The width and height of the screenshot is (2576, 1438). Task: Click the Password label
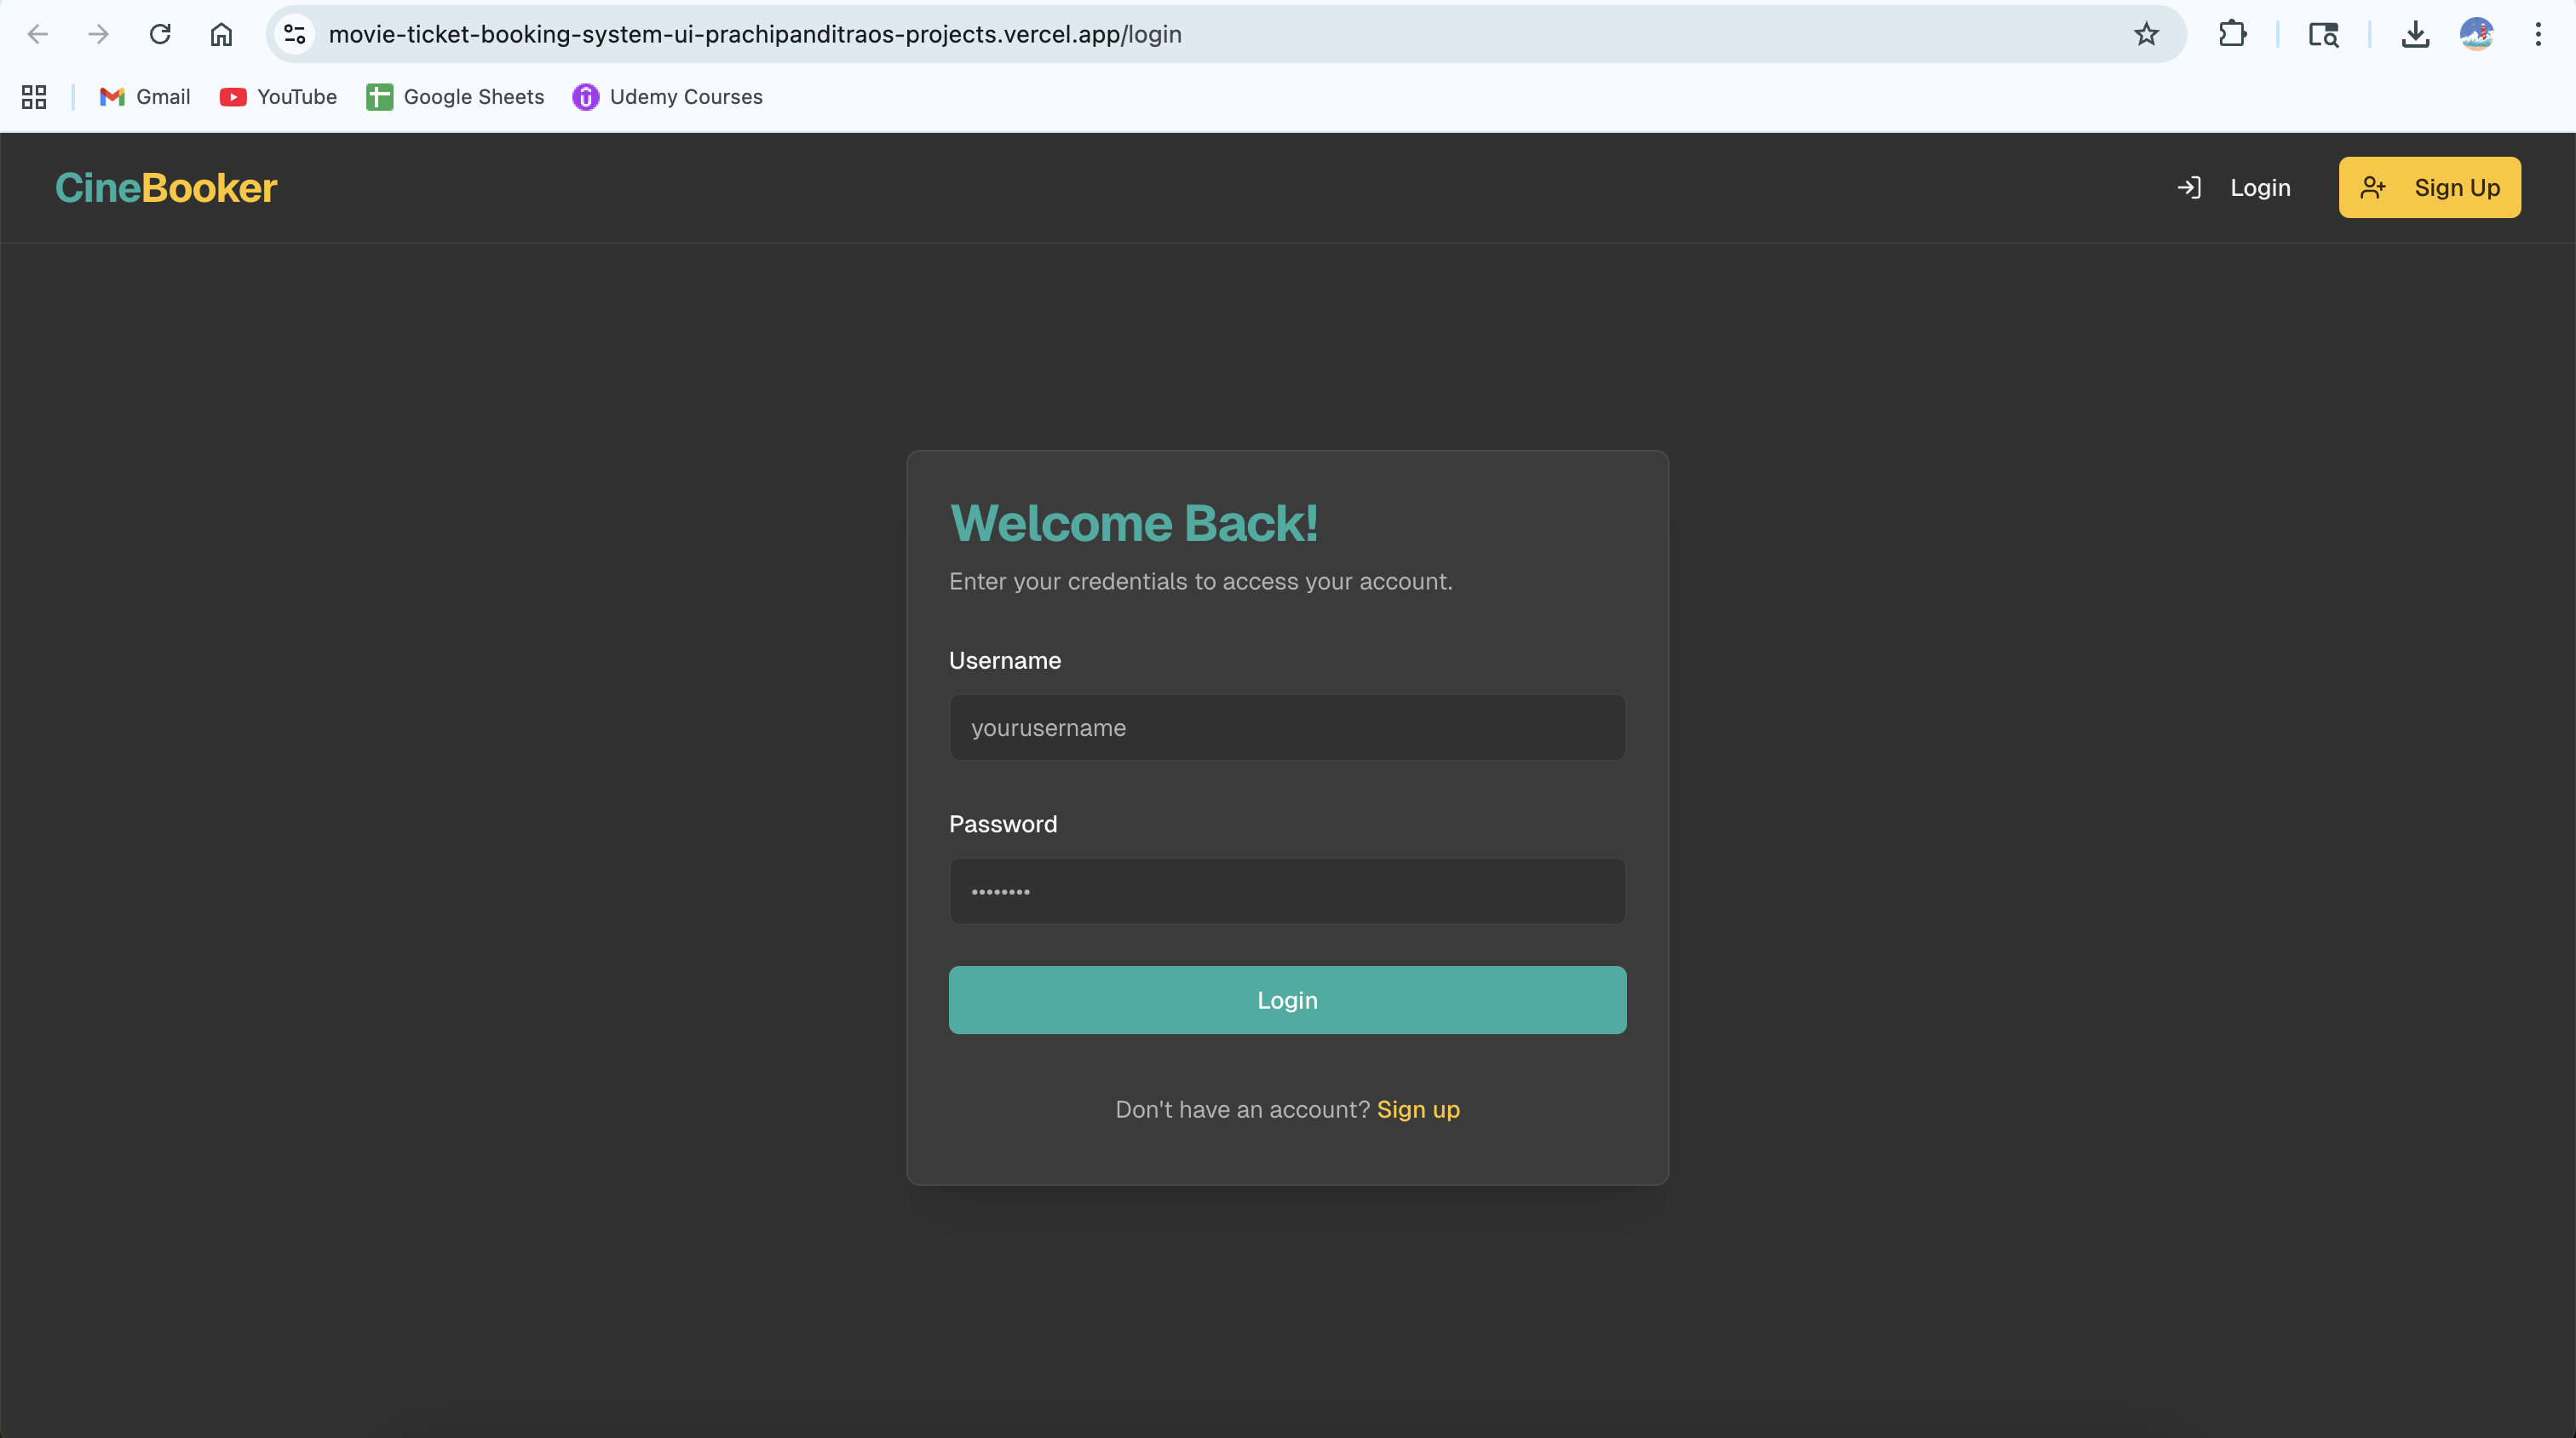click(x=1003, y=824)
